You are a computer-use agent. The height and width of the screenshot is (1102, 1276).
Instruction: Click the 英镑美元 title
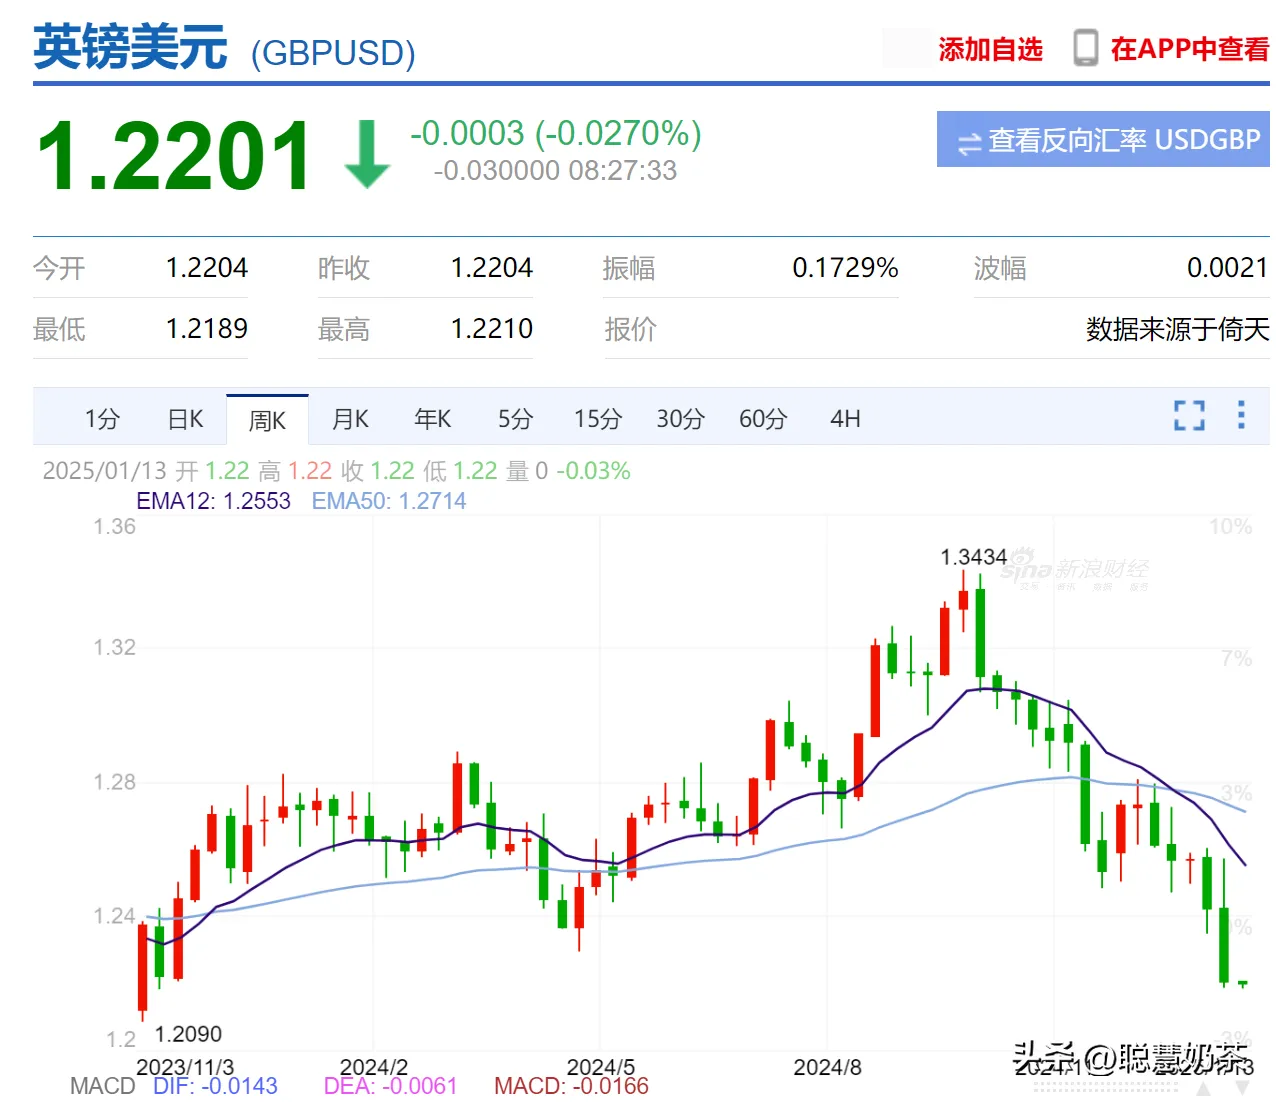click(131, 48)
